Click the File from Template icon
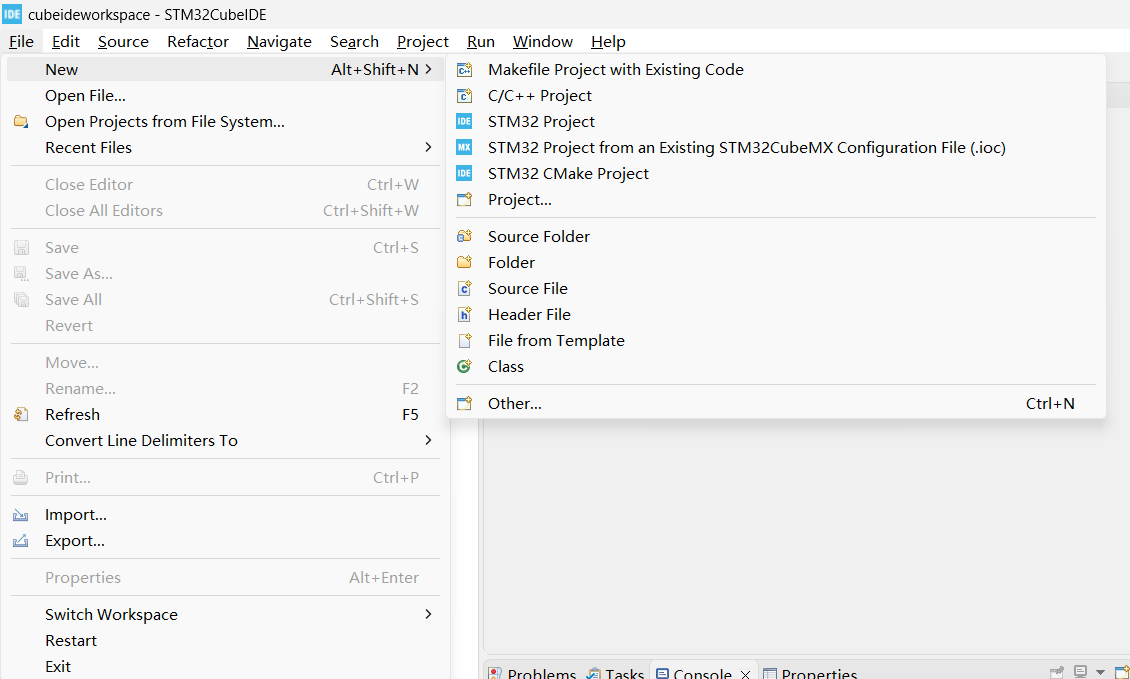 click(x=464, y=340)
